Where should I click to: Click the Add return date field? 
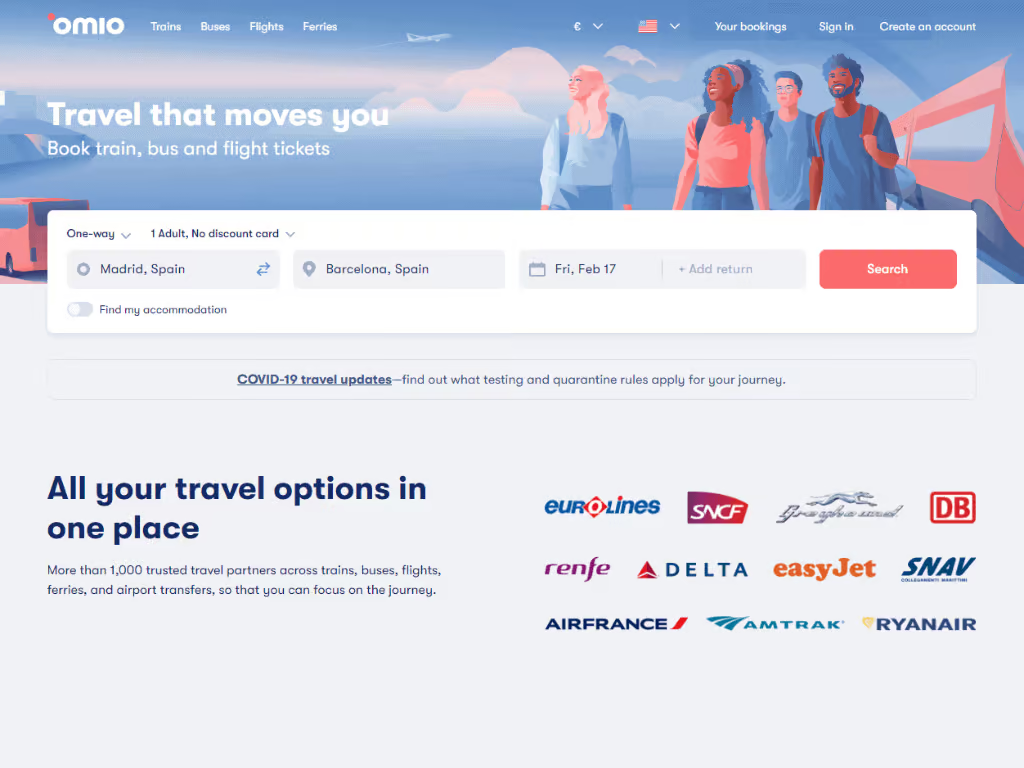coord(733,269)
